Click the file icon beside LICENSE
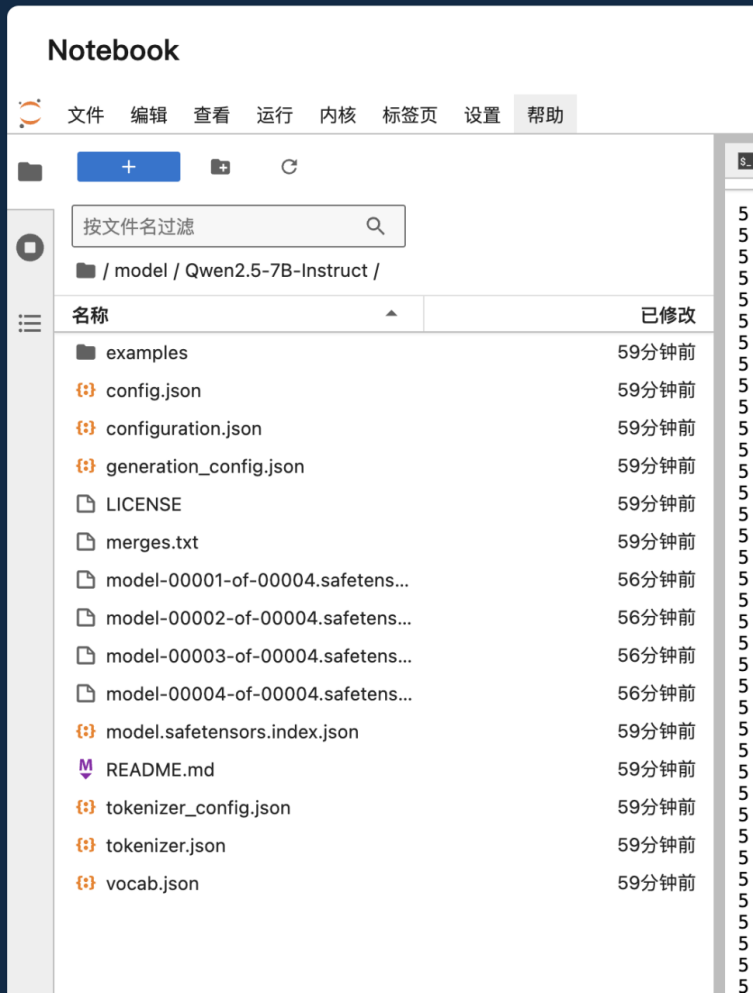Image resolution: width=753 pixels, height=994 pixels. pyautogui.click(x=86, y=504)
